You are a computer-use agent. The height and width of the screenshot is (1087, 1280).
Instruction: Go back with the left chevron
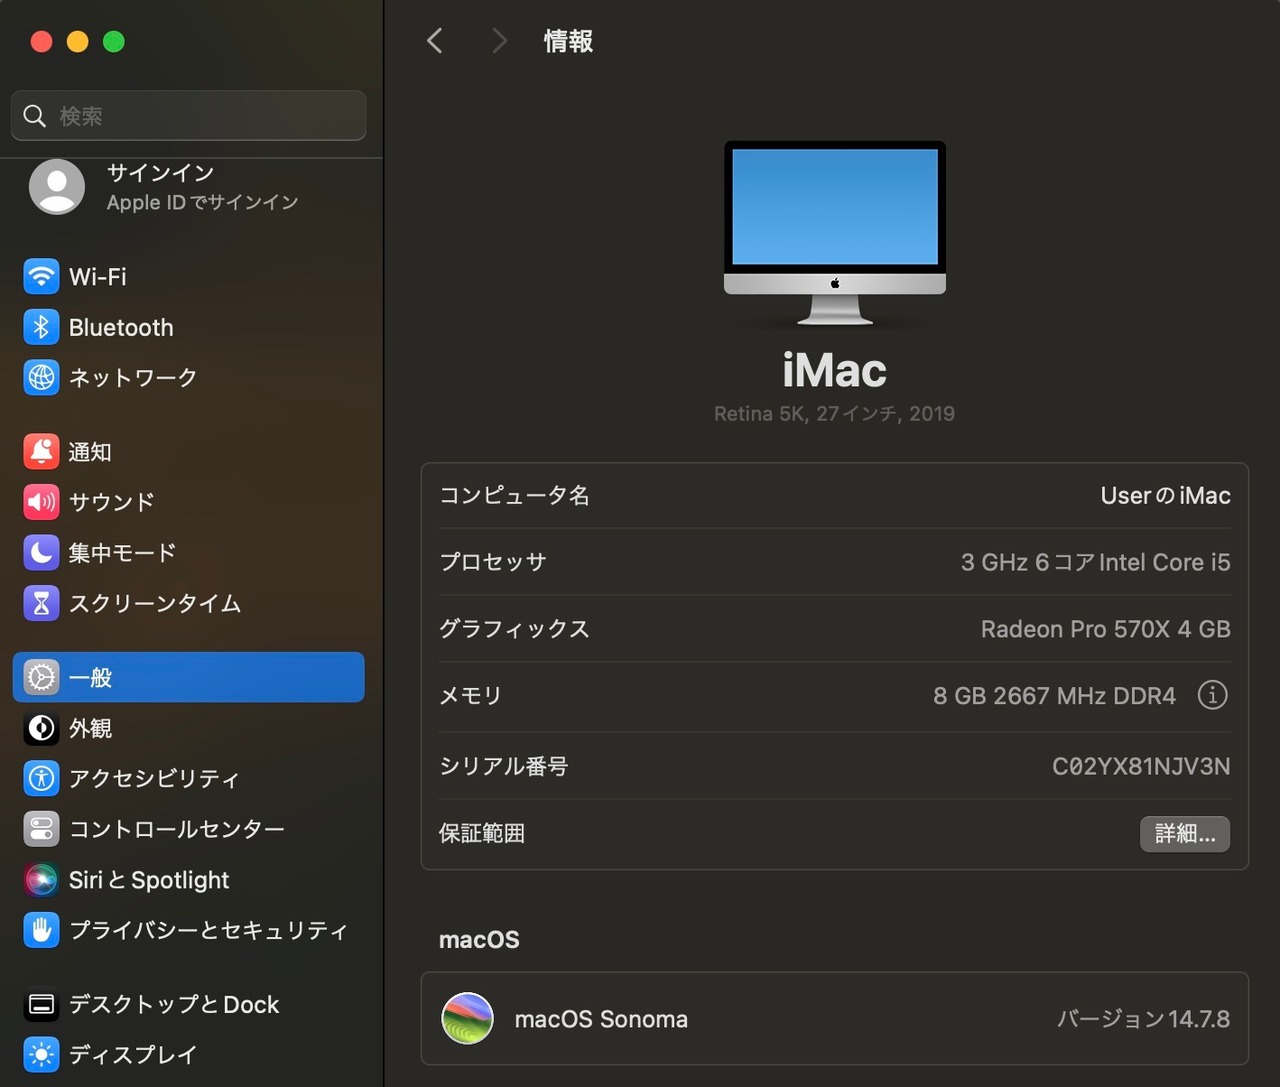click(435, 41)
